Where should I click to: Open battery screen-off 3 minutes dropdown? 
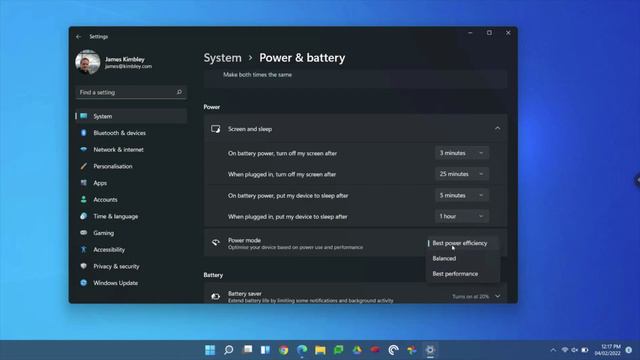coord(462,153)
